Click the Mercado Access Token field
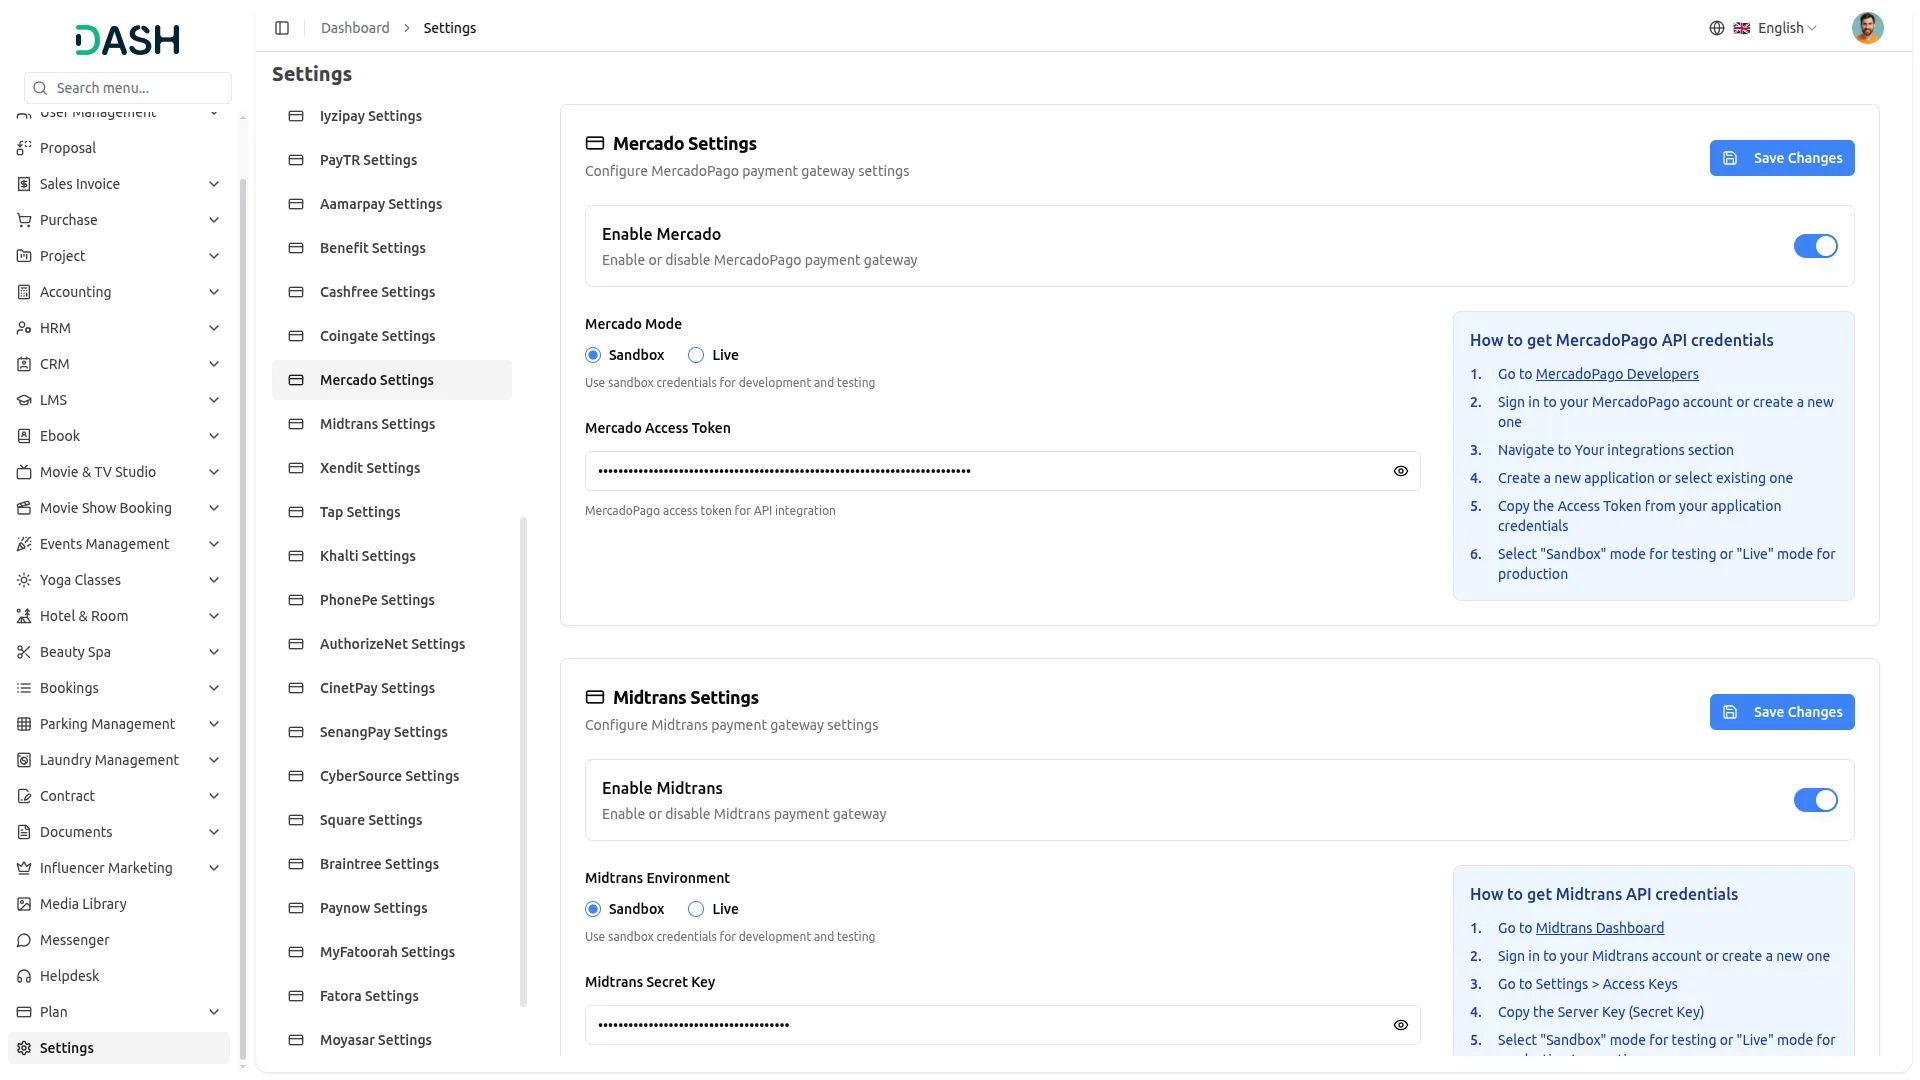Image resolution: width=1920 pixels, height=1080 pixels. coord(1003,471)
